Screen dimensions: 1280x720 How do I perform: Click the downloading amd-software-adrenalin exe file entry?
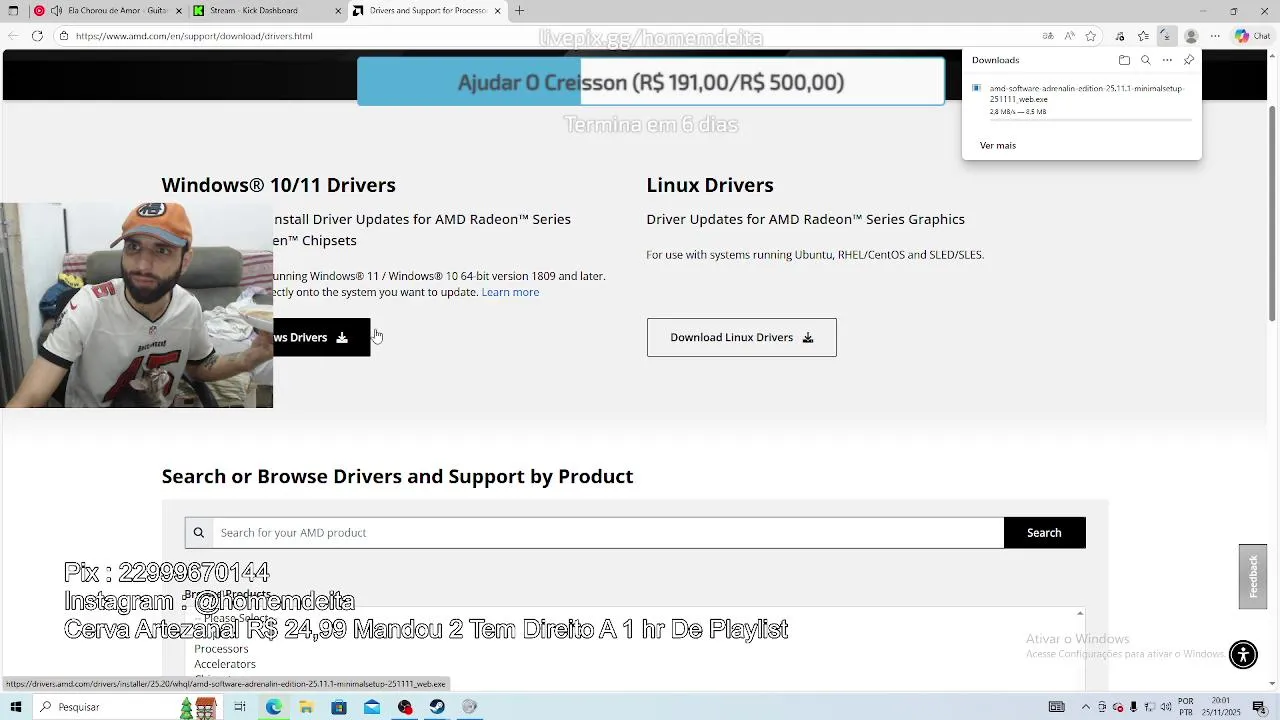pyautogui.click(x=1080, y=100)
